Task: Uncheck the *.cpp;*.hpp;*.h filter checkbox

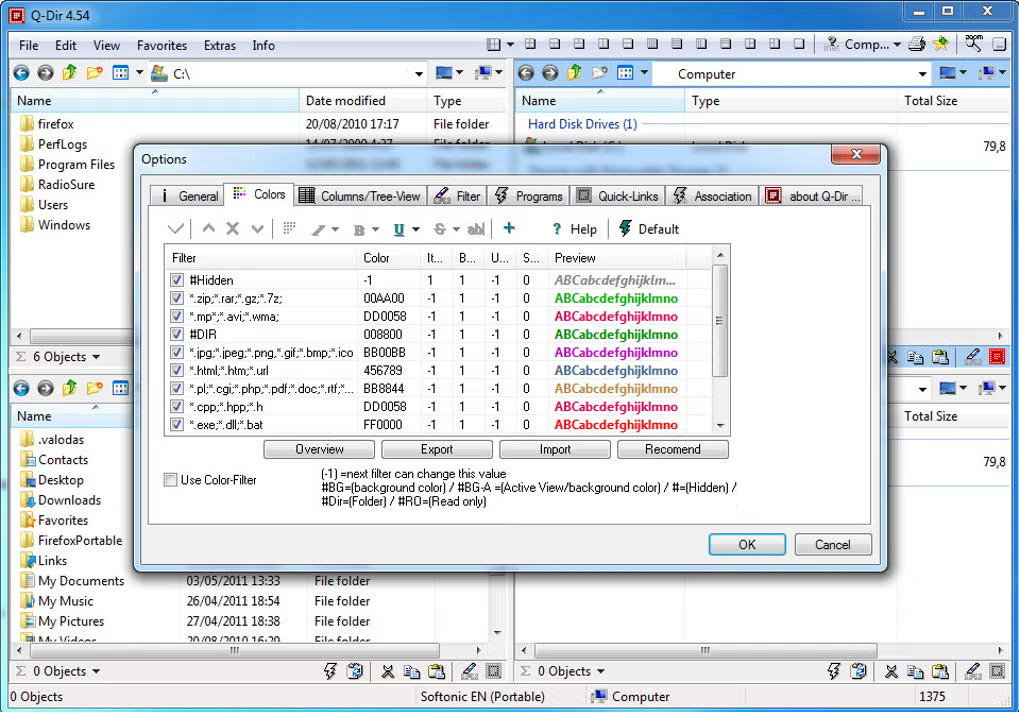Action: [x=177, y=407]
